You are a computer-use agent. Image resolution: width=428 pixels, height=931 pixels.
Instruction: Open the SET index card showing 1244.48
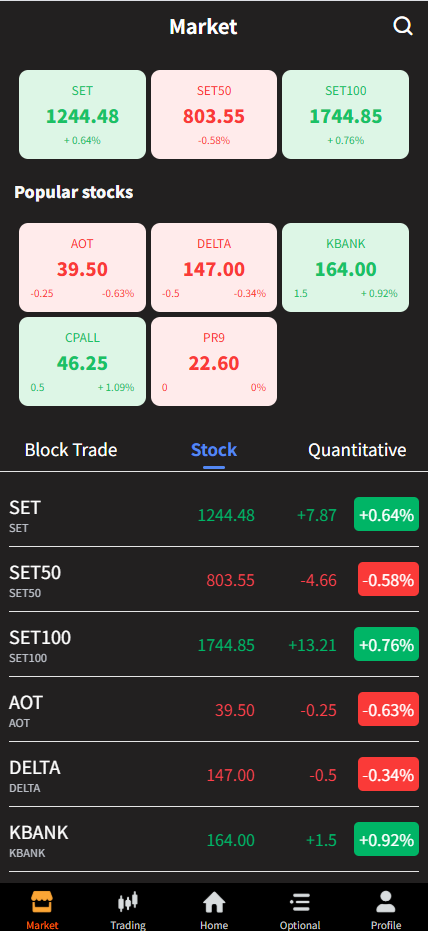[x=83, y=115]
